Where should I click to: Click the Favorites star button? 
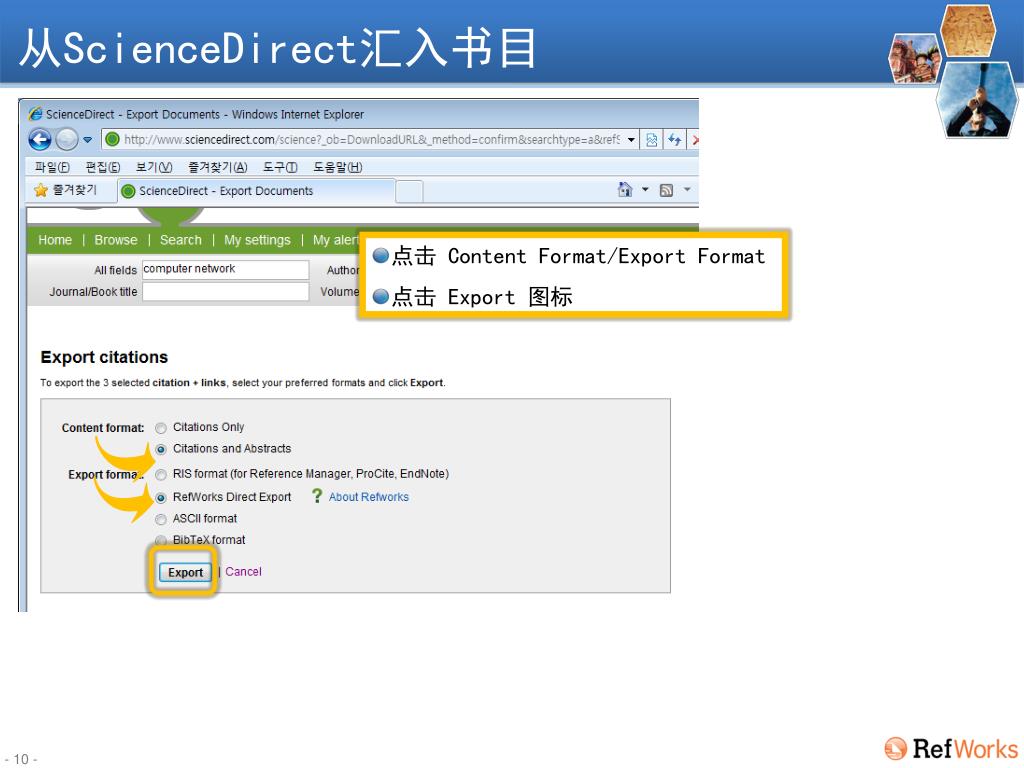65,190
